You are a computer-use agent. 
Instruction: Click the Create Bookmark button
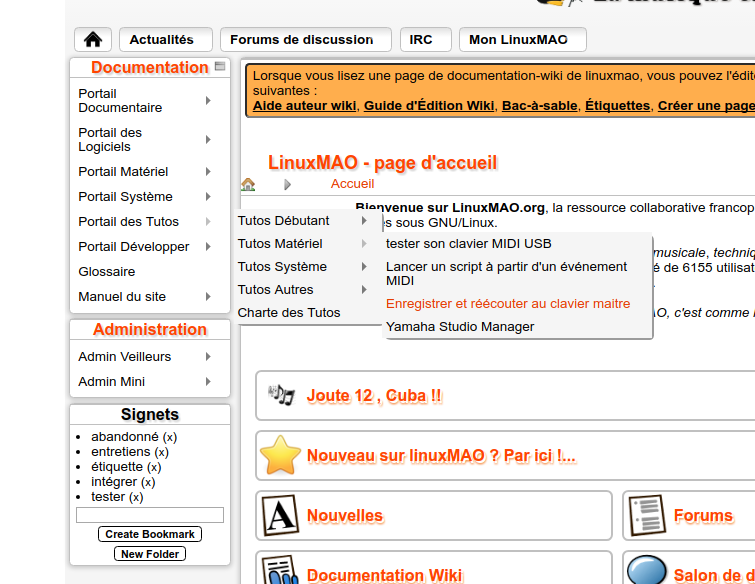coord(150,534)
